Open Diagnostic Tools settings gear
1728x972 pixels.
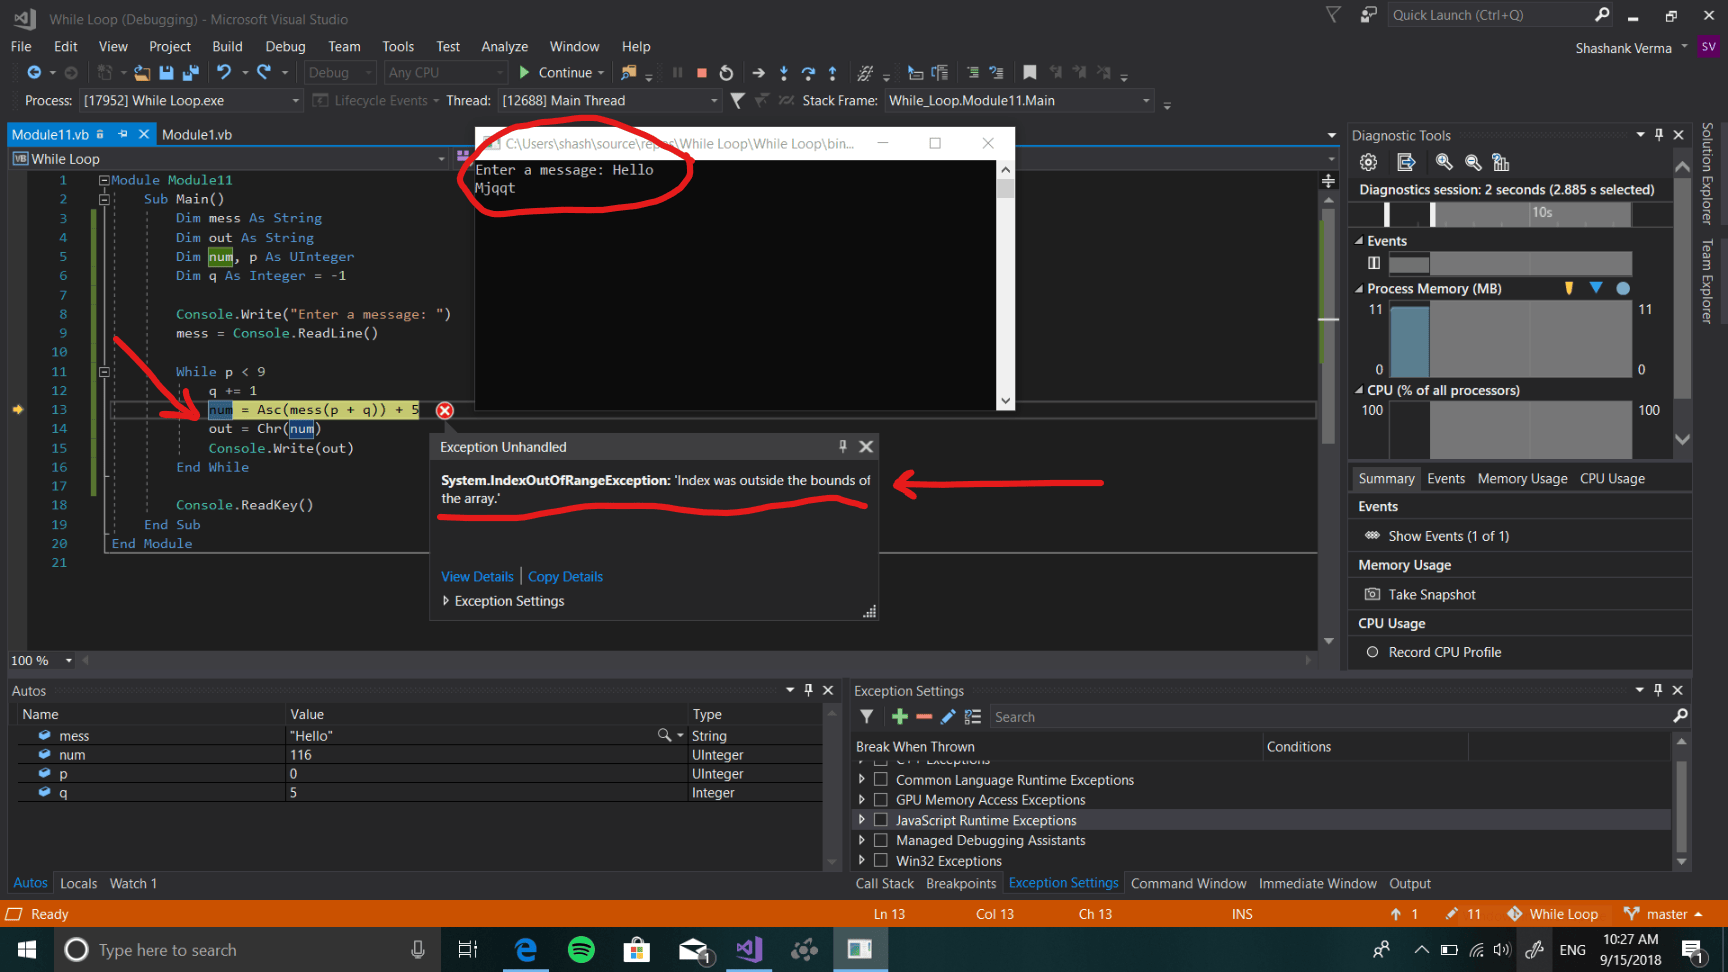1368,162
